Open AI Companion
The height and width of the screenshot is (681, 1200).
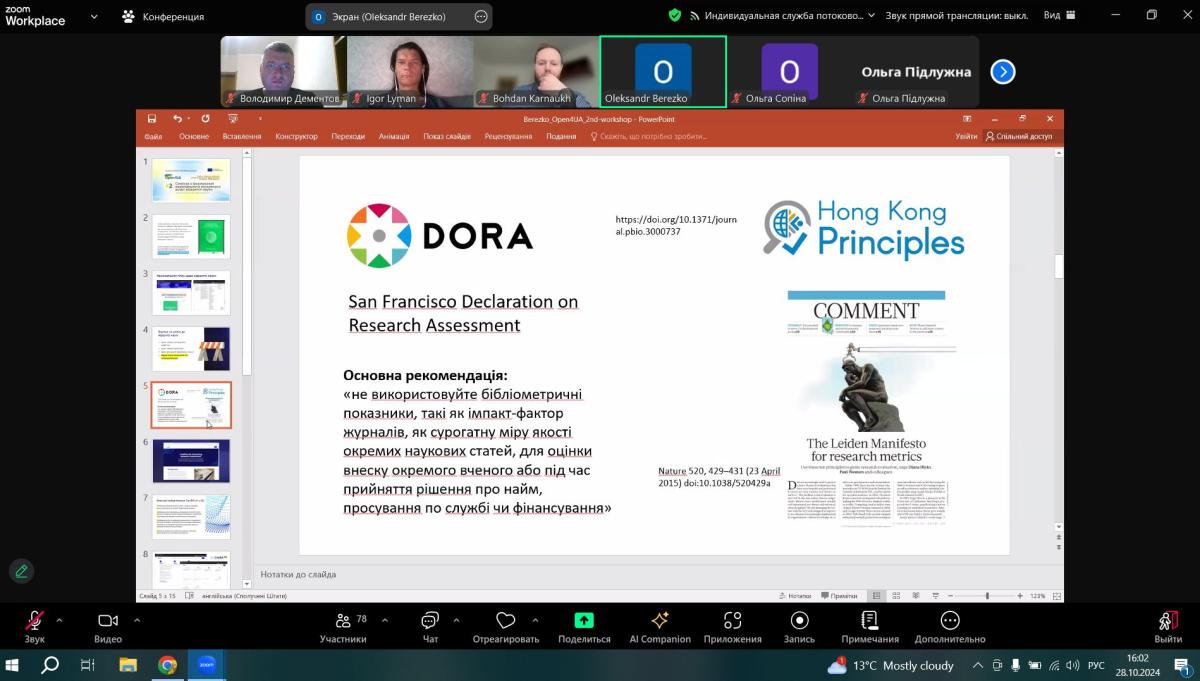(x=660, y=626)
